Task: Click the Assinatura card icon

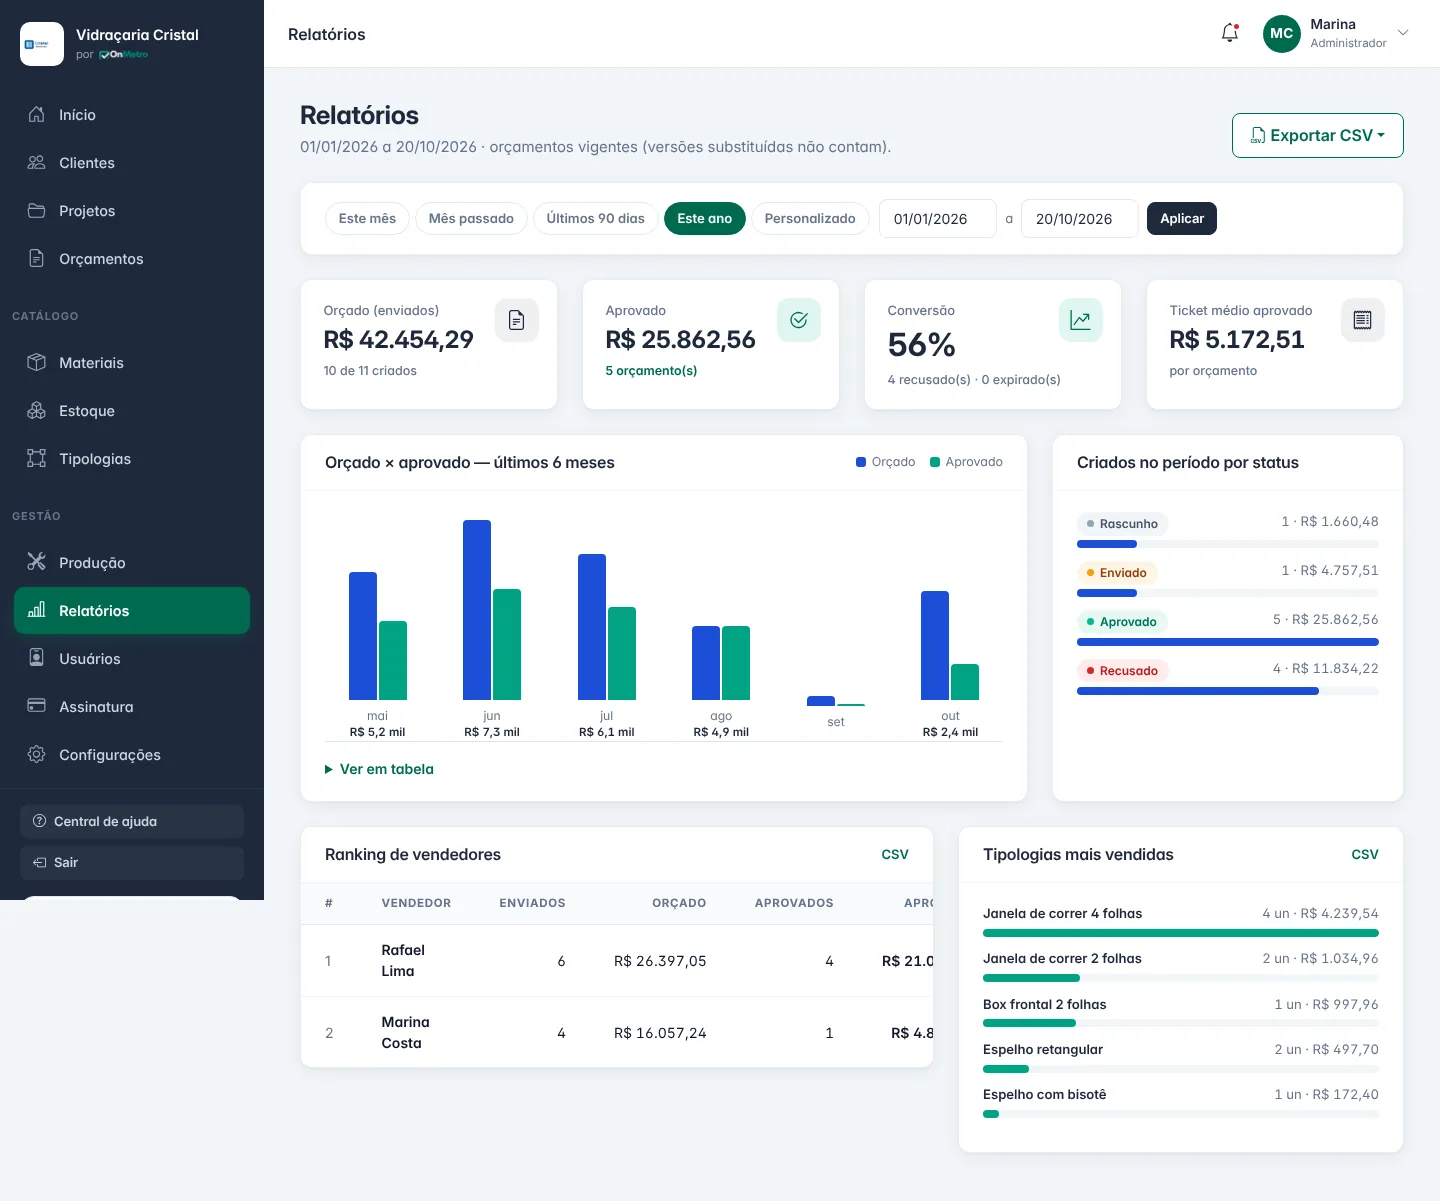Action: 37,705
